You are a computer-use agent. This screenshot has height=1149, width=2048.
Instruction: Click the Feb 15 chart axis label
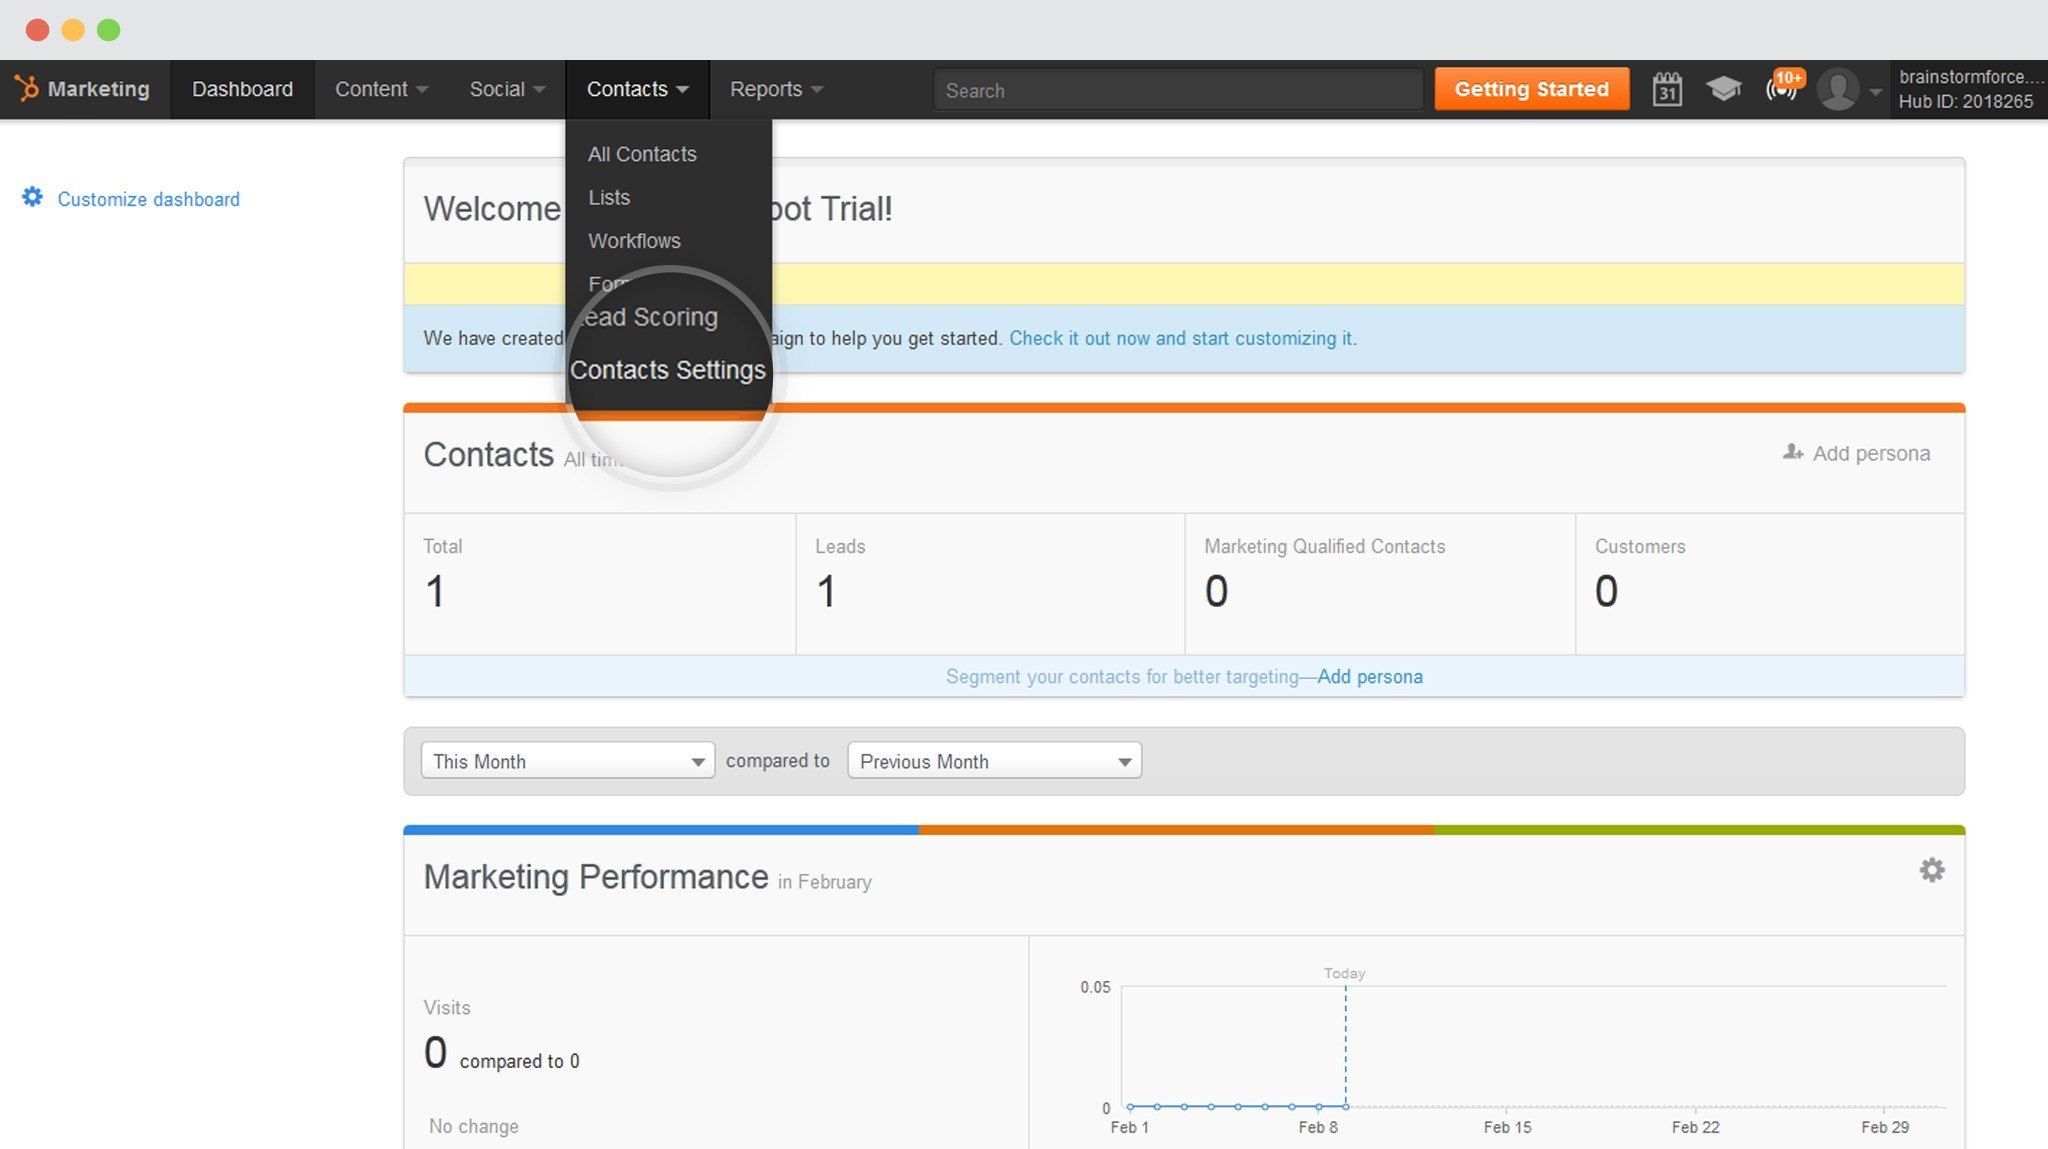tap(1507, 1127)
